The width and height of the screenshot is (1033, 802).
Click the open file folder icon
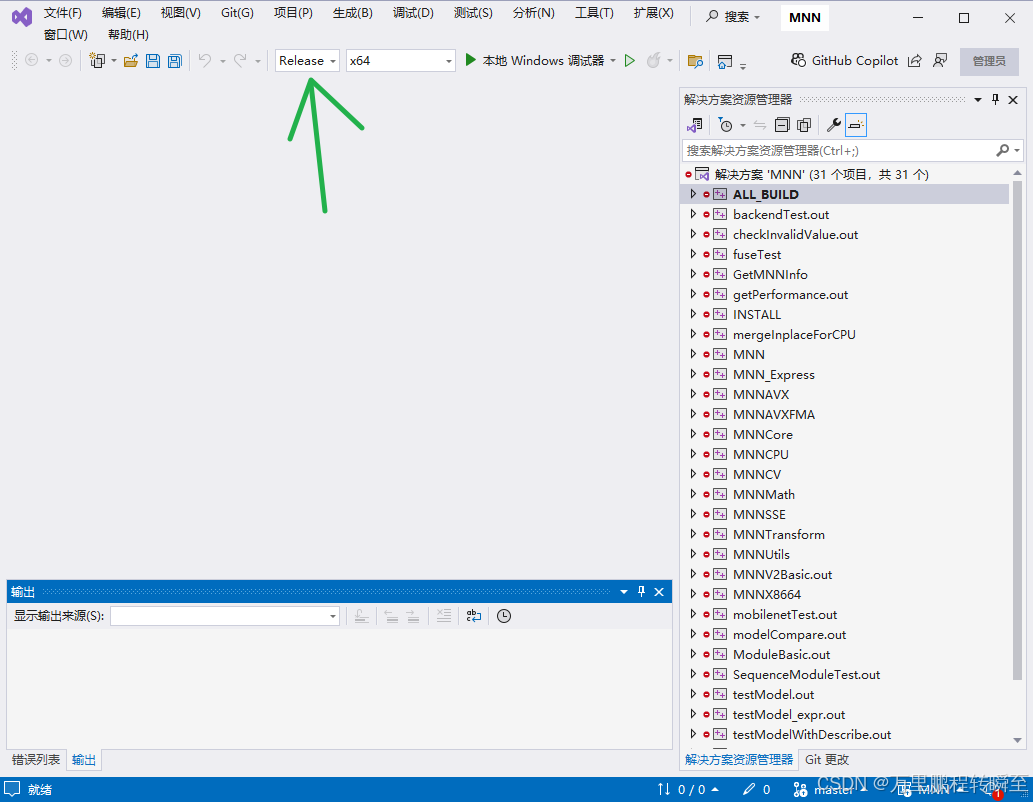(x=131, y=61)
